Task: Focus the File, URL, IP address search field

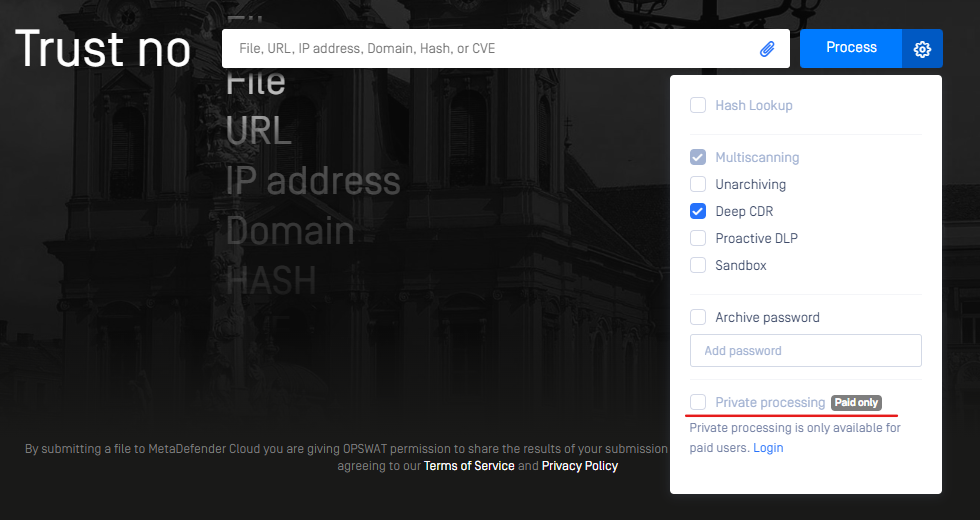Action: point(506,48)
